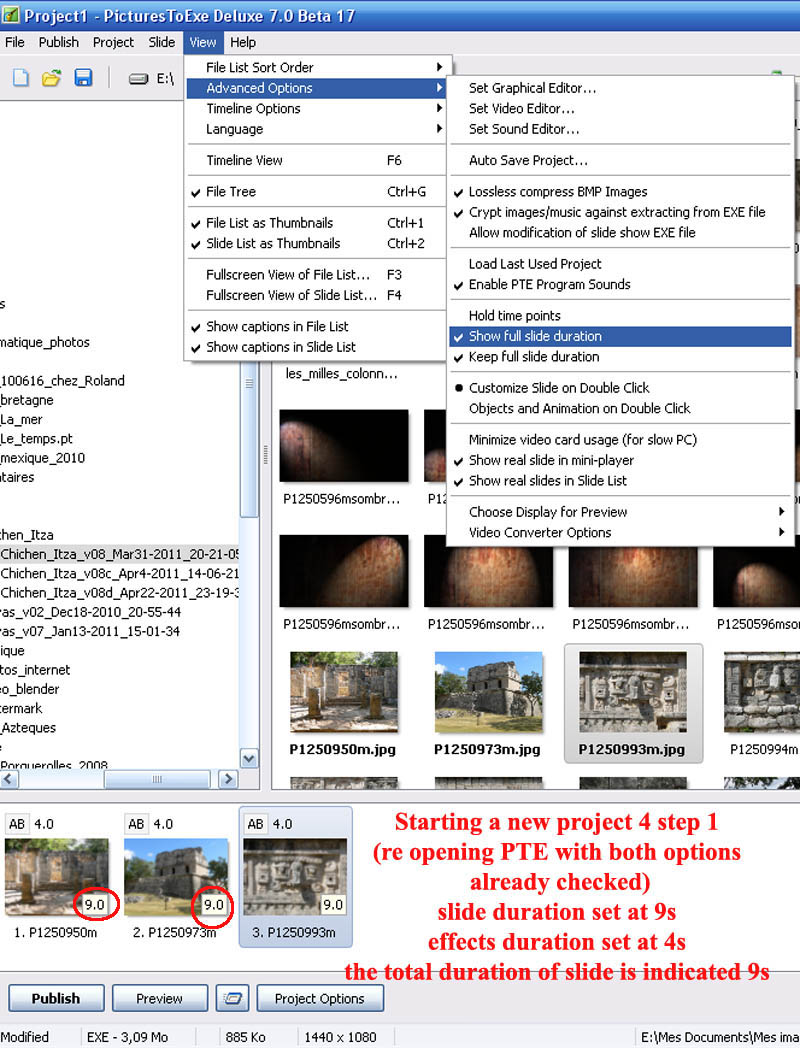The height and width of the screenshot is (1048, 800).
Task: Toggle Keep full slide duration option
Action: (x=534, y=357)
